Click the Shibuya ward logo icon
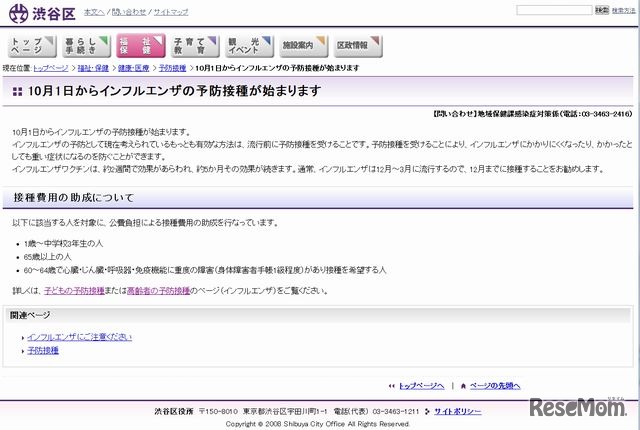Screen dimensions: 640x430 pyautogui.click(x=18, y=13)
